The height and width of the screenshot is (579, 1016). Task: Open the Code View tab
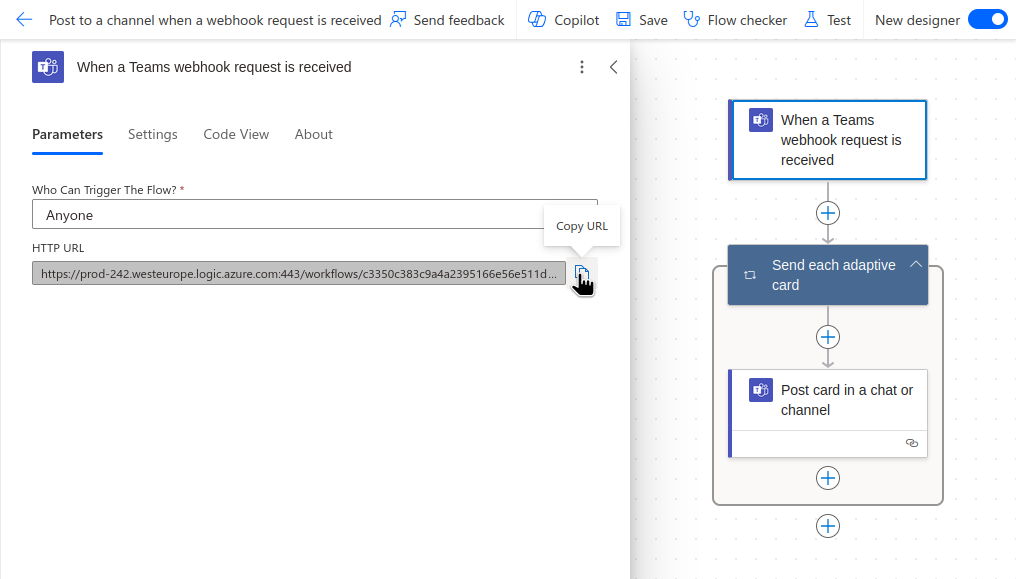[x=236, y=134]
